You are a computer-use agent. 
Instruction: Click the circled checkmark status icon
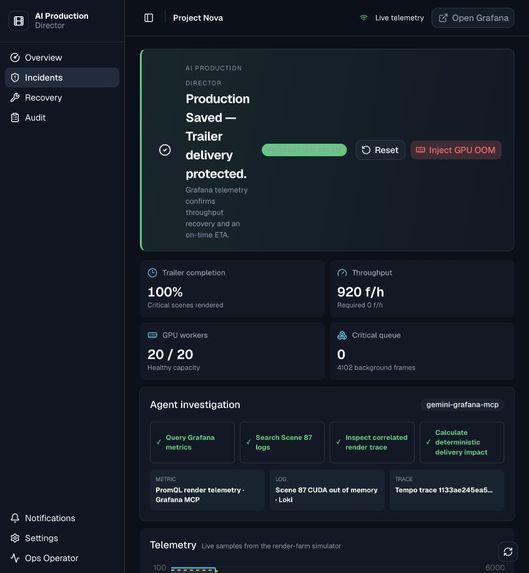(165, 150)
